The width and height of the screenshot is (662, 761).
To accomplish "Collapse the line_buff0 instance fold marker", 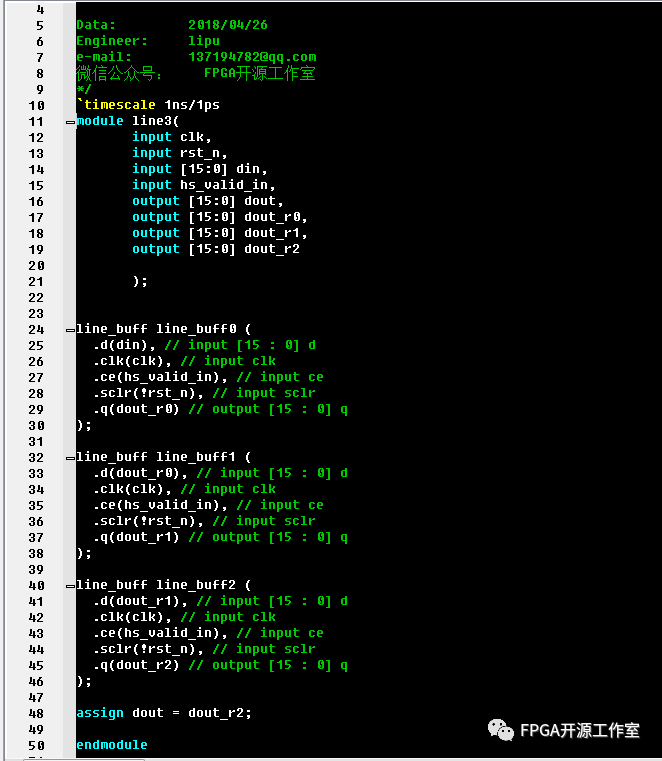I will [x=70, y=330].
